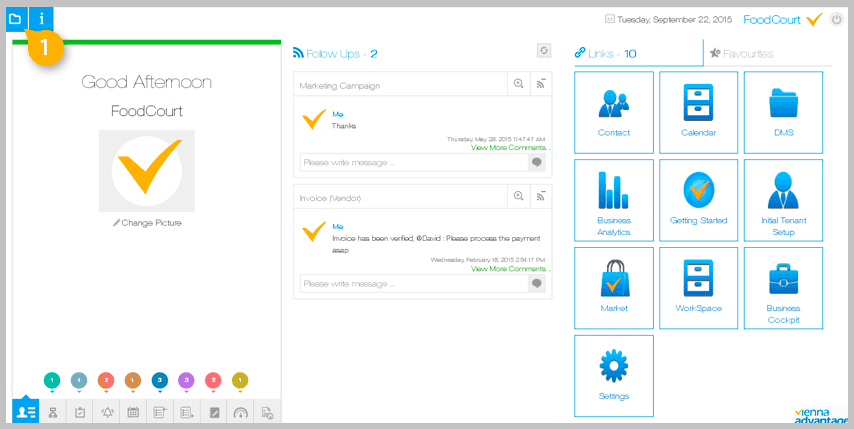854x429 pixels.
Task: Click the FoodCourt user name at top right
Action: pos(772,20)
